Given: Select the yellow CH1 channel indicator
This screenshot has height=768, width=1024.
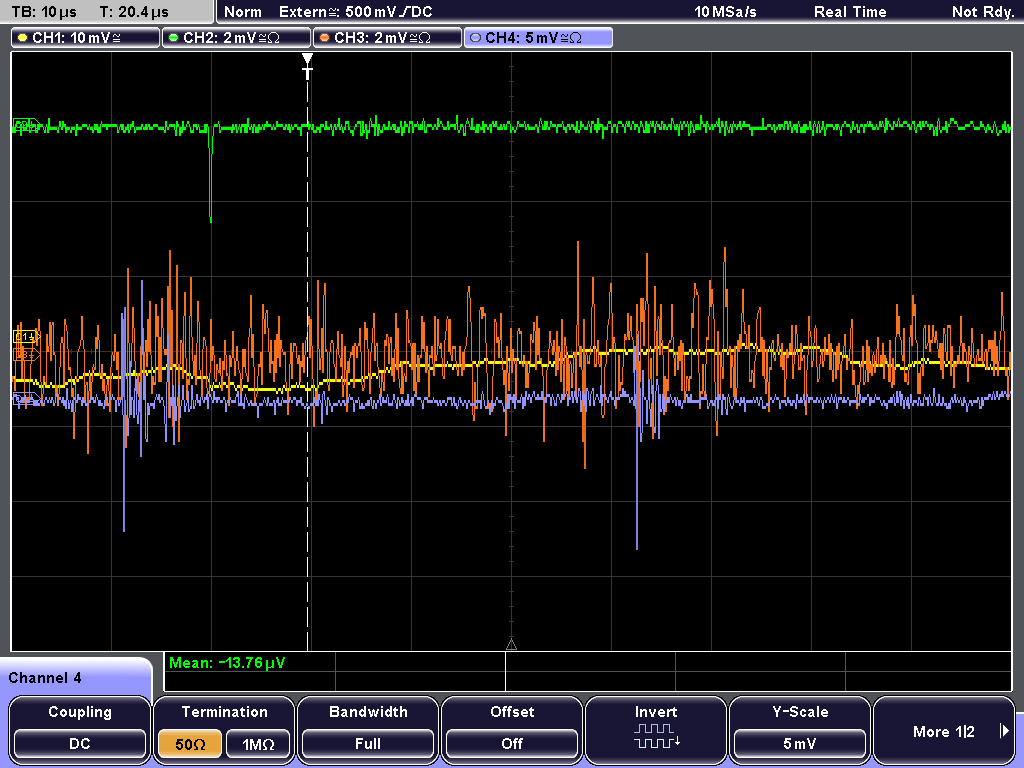Looking at the screenshot, I should [86, 38].
